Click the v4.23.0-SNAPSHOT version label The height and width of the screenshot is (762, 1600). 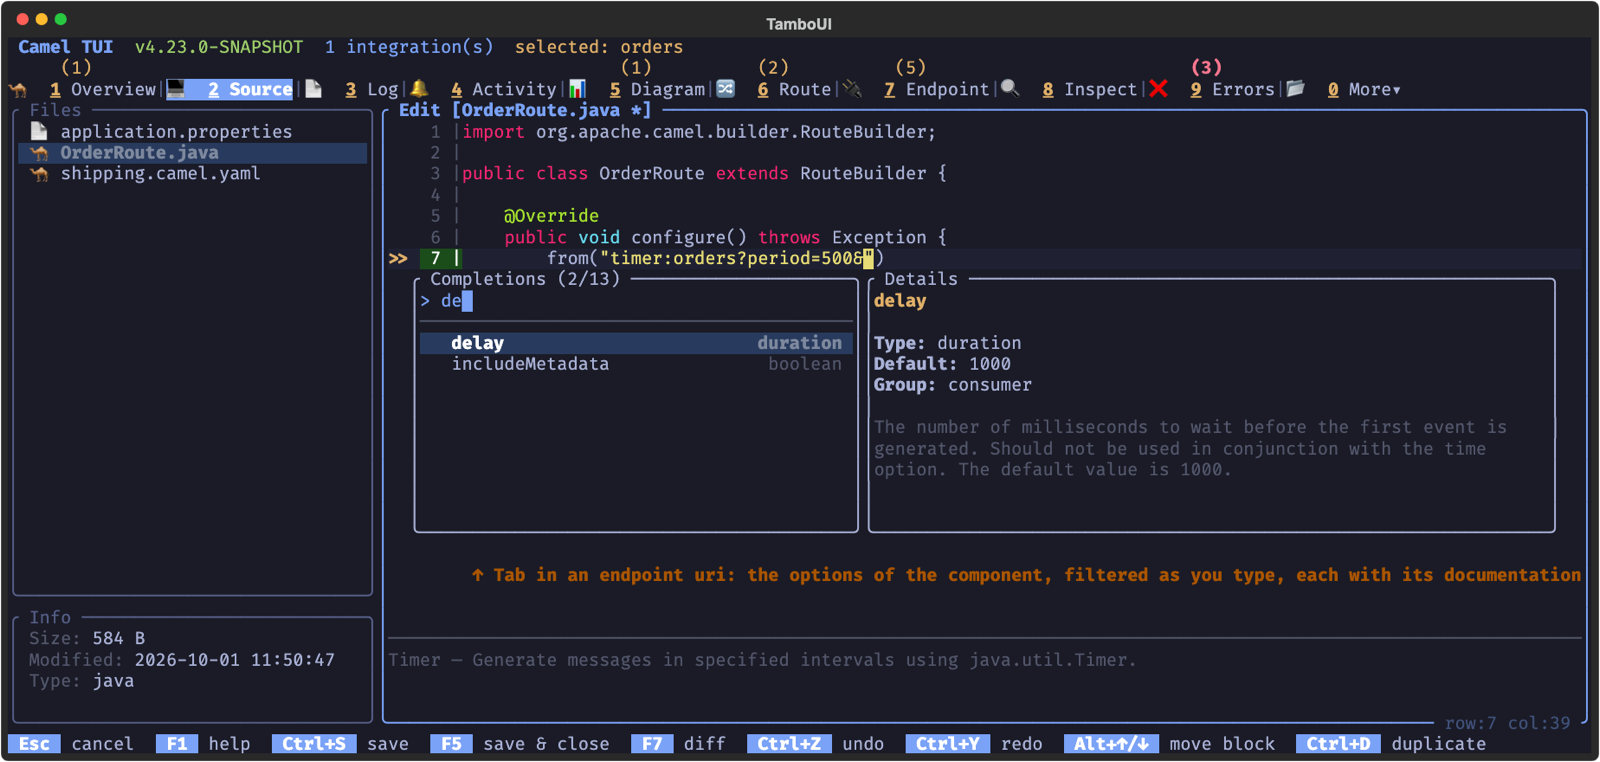pyautogui.click(x=219, y=47)
